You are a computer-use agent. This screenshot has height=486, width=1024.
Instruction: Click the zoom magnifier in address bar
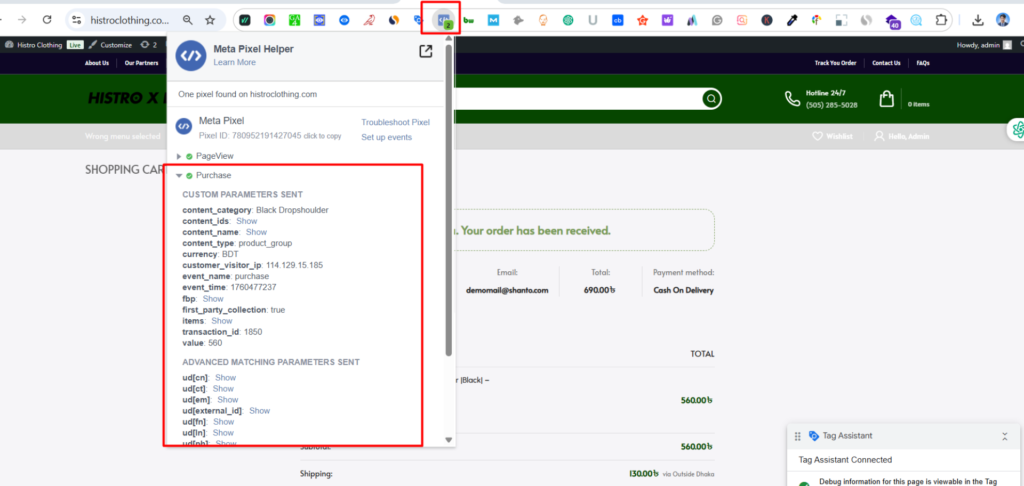[x=187, y=20]
